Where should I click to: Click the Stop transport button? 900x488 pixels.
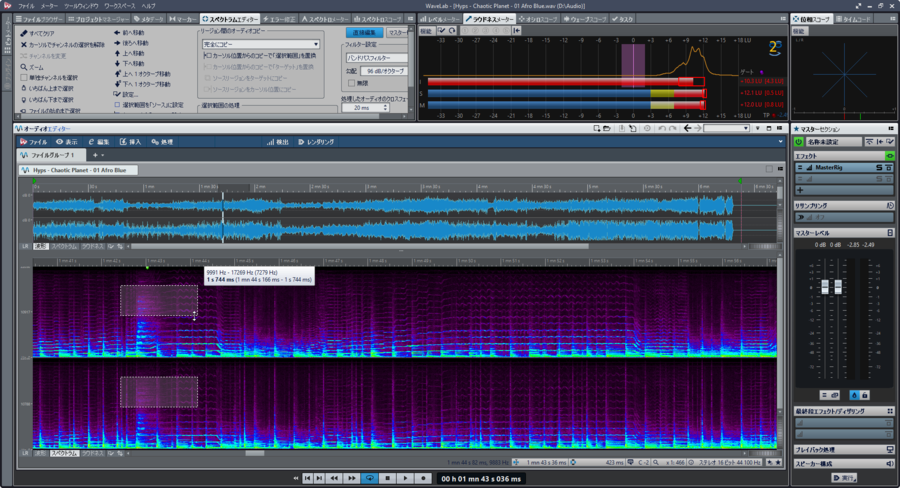tap(387, 478)
